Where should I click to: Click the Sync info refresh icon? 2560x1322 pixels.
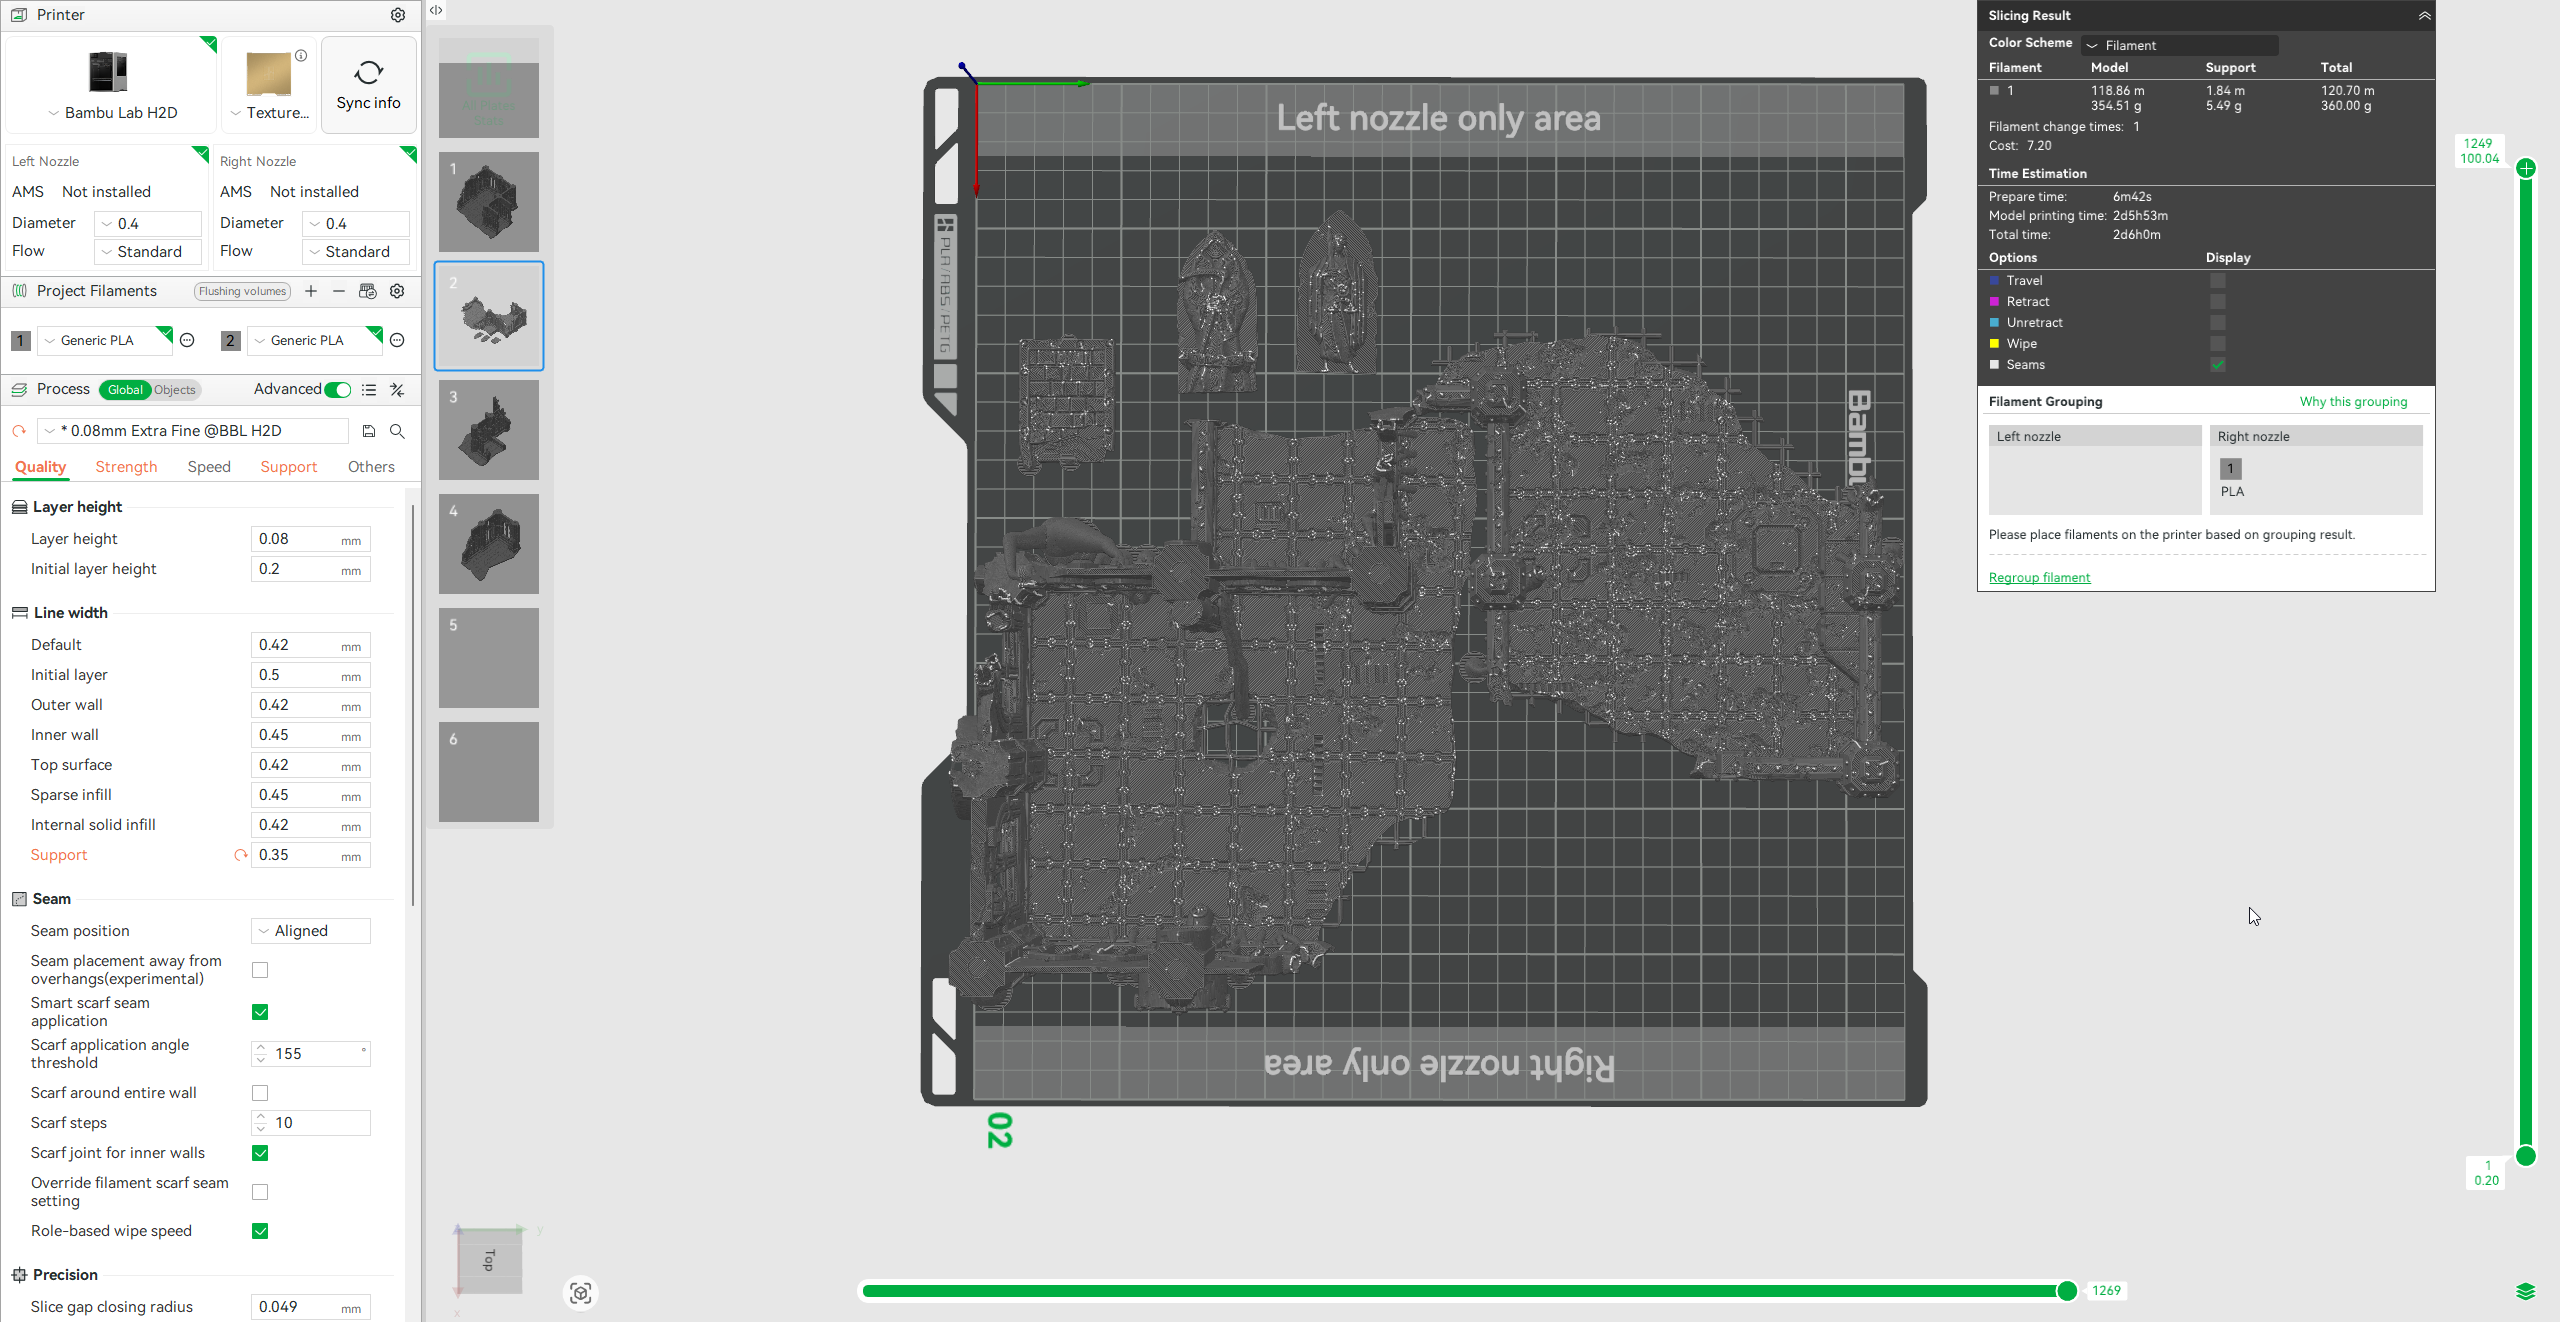pyautogui.click(x=368, y=73)
